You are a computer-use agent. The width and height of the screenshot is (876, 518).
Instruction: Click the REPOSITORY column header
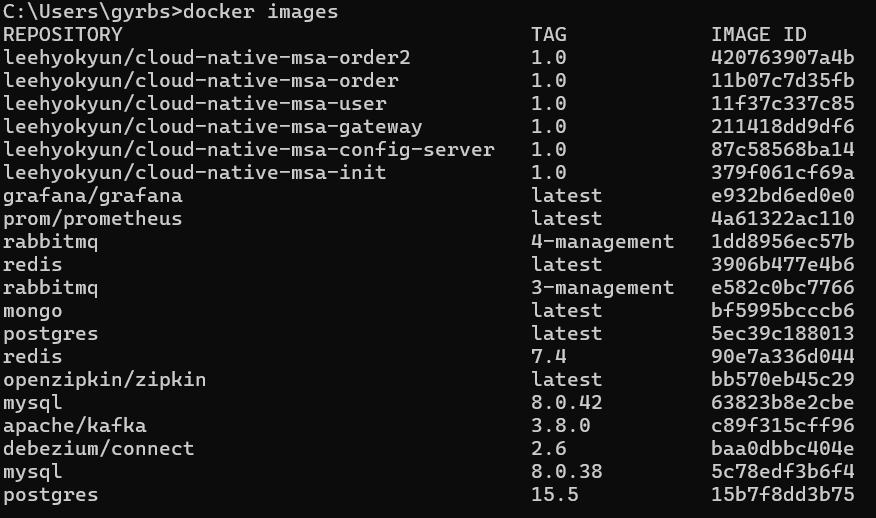point(63,35)
